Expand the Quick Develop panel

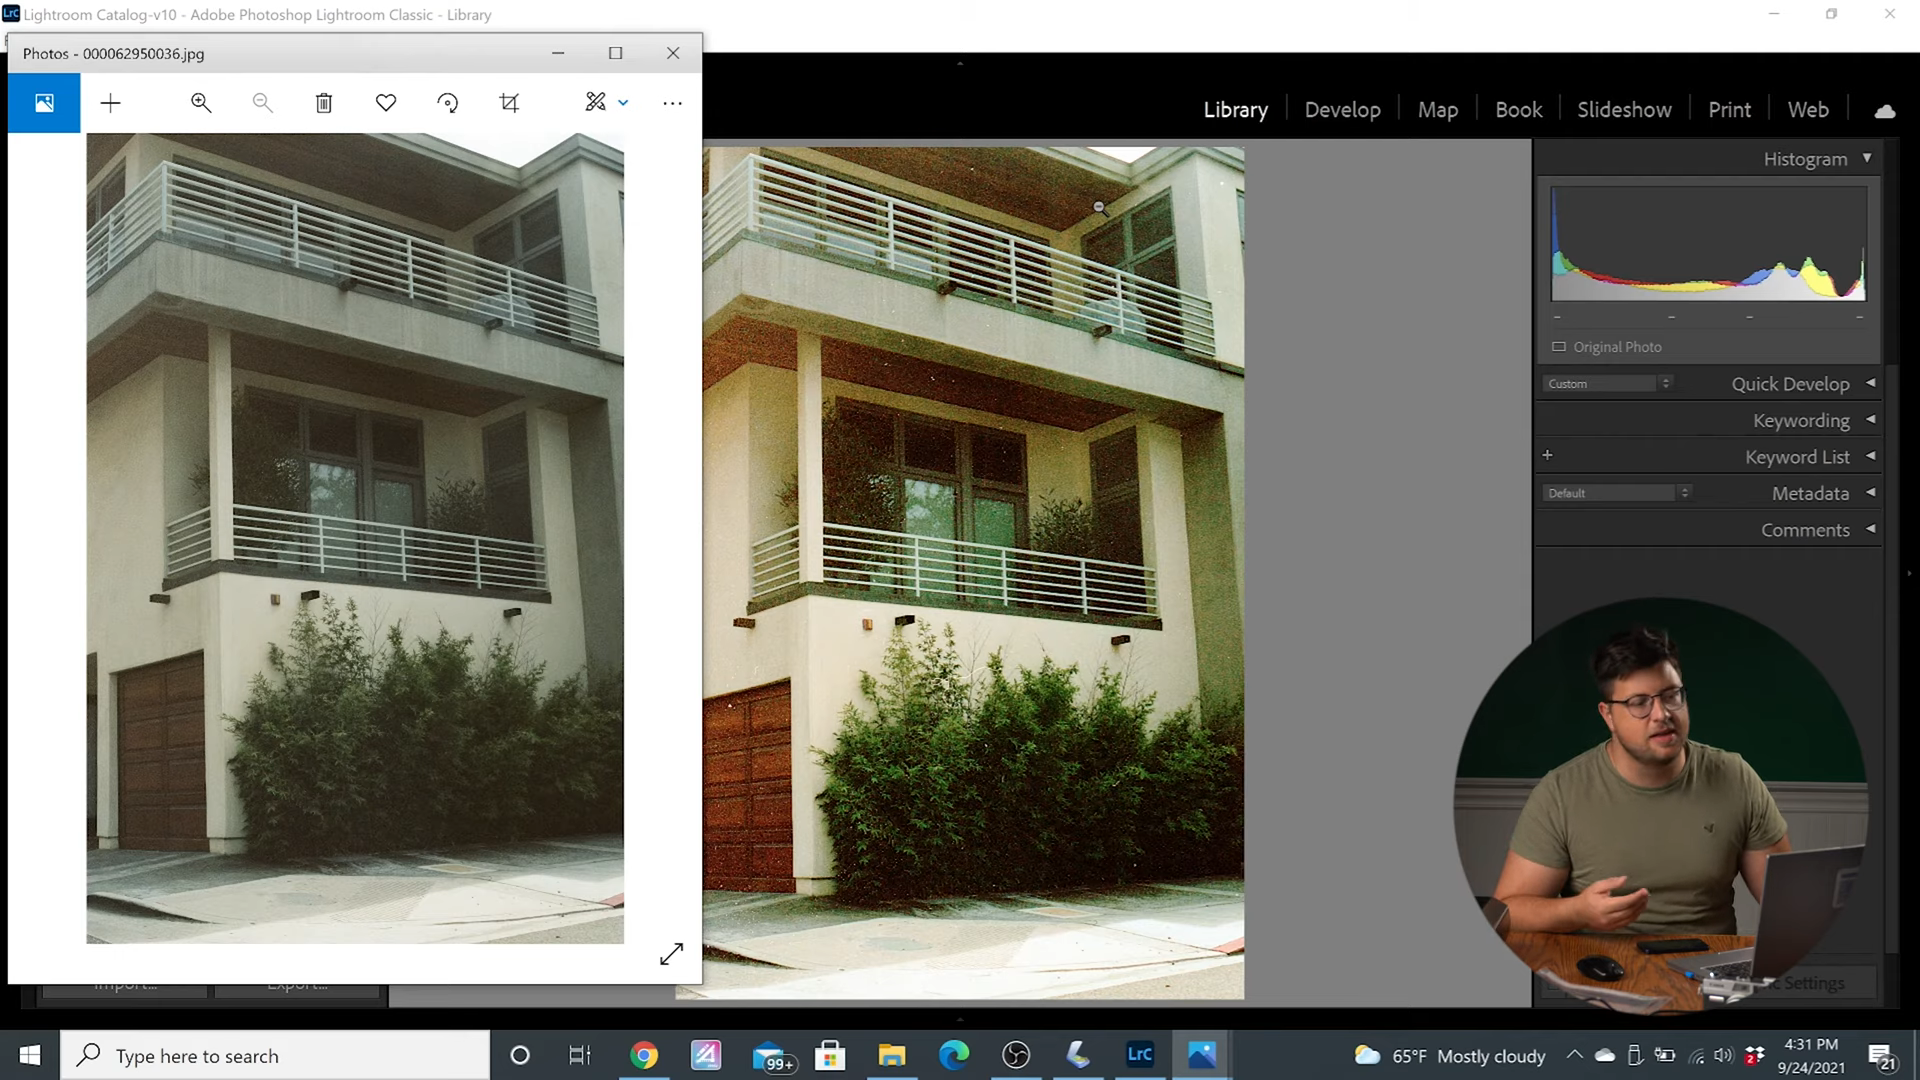[x=1870, y=384]
